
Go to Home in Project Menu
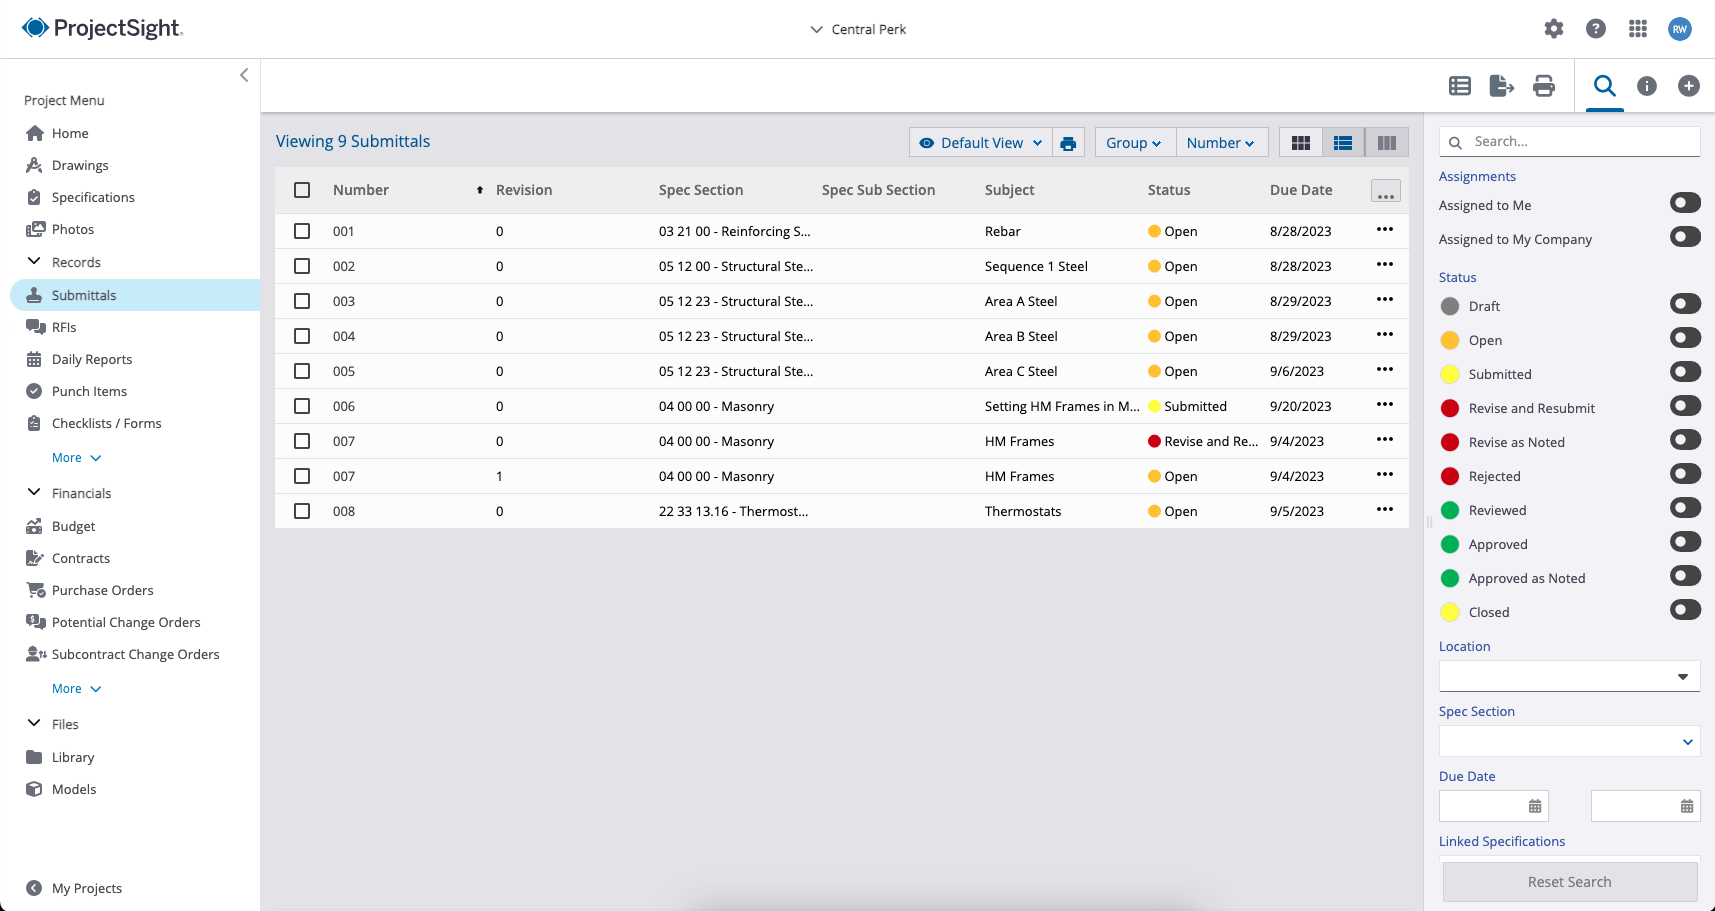coord(70,133)
